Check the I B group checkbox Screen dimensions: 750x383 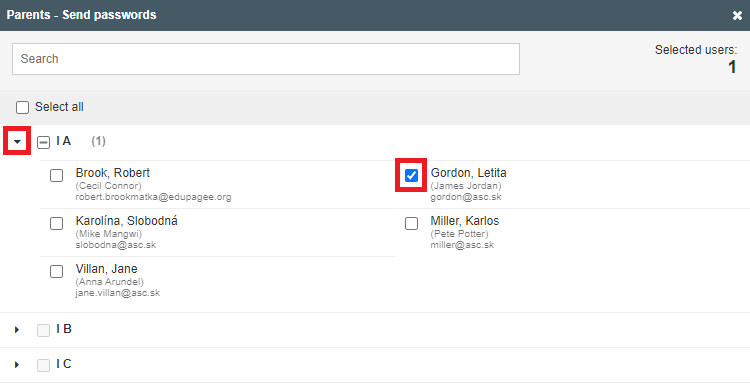tap(44, 330)
